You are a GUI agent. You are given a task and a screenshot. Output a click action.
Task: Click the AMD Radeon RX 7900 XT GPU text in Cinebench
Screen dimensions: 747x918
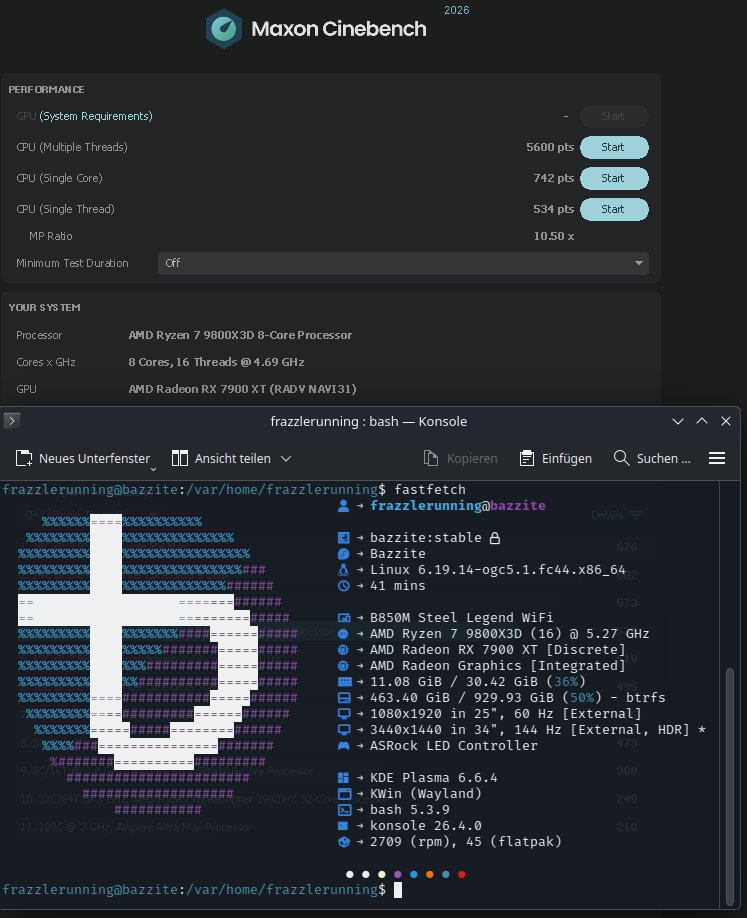pos(242,389)
